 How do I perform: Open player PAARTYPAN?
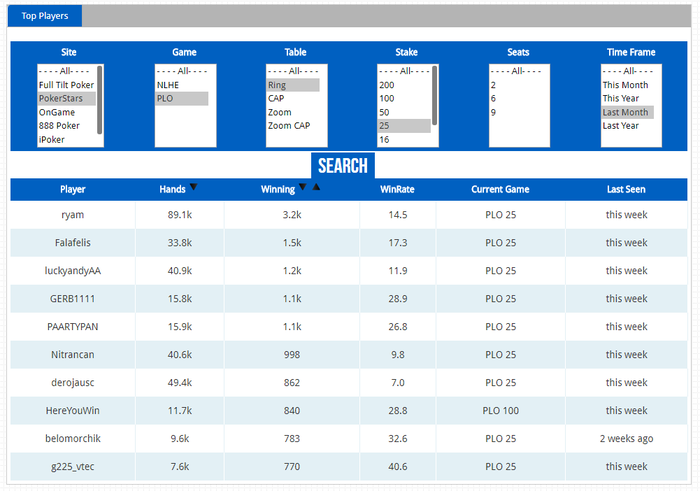click(73, 327)
